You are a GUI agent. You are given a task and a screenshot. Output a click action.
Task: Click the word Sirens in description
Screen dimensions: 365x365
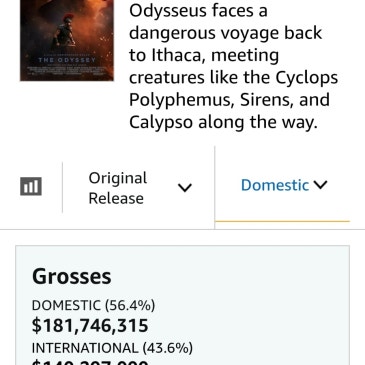(x=267, y=100)
